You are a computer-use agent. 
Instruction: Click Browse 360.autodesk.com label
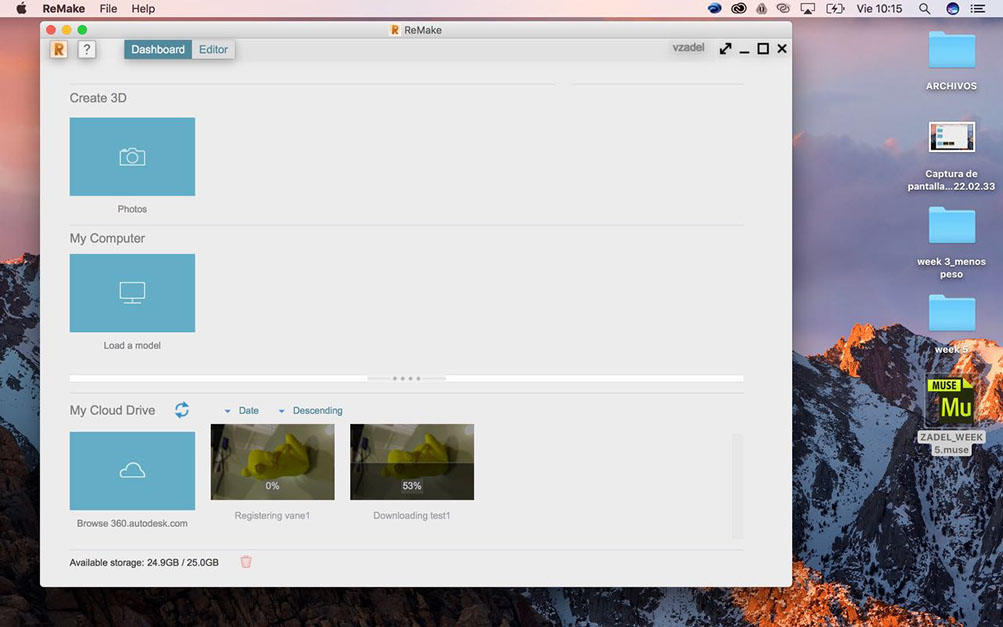click(132, 523)
